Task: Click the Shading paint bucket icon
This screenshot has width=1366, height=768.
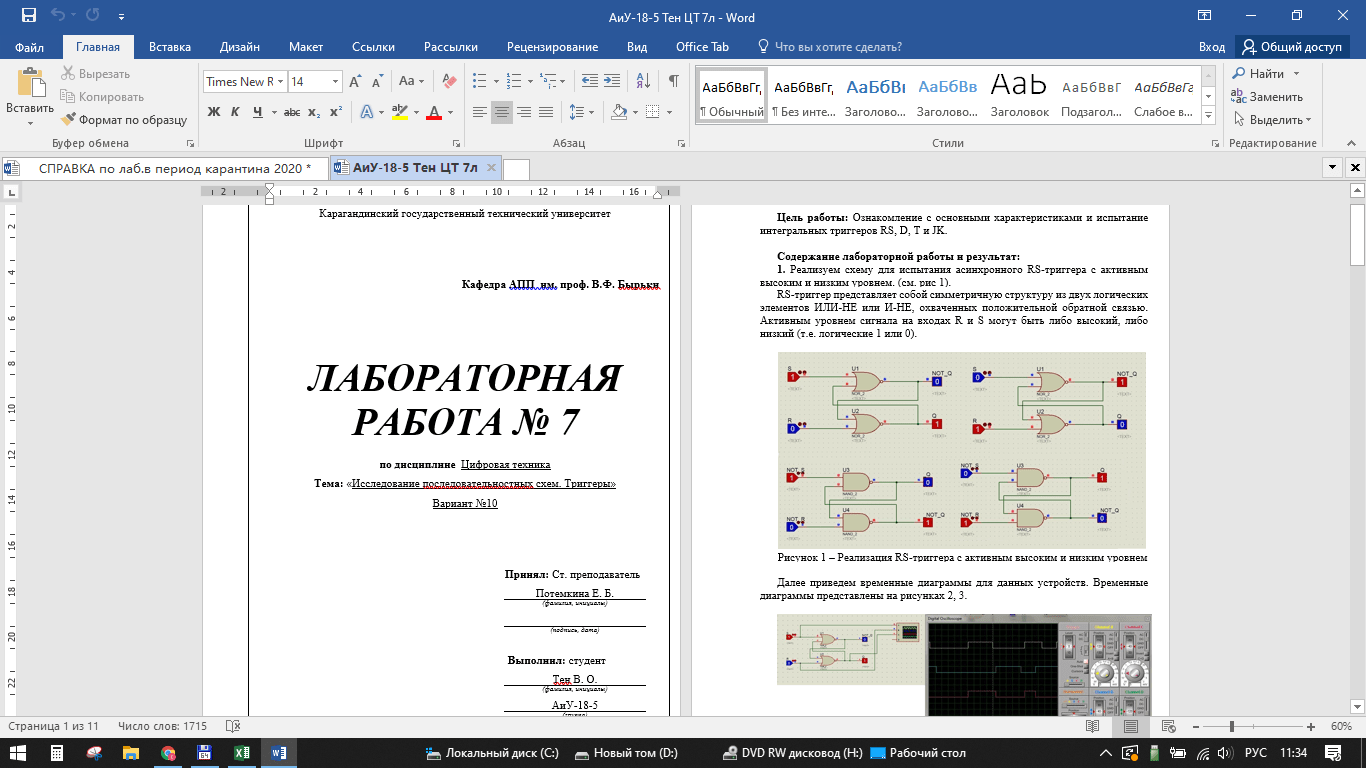Action: [x=619, y=112]
